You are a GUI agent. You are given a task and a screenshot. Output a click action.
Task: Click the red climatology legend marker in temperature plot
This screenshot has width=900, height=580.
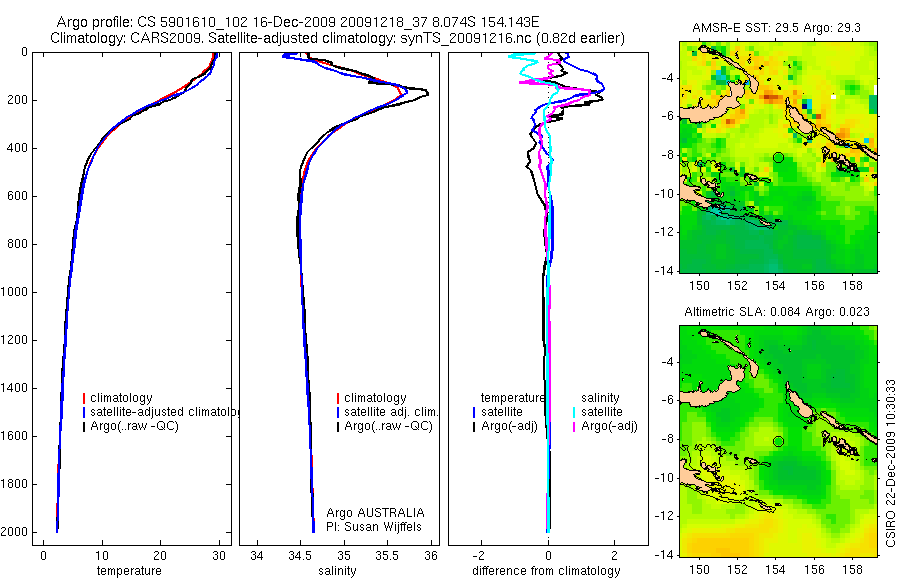84,398
